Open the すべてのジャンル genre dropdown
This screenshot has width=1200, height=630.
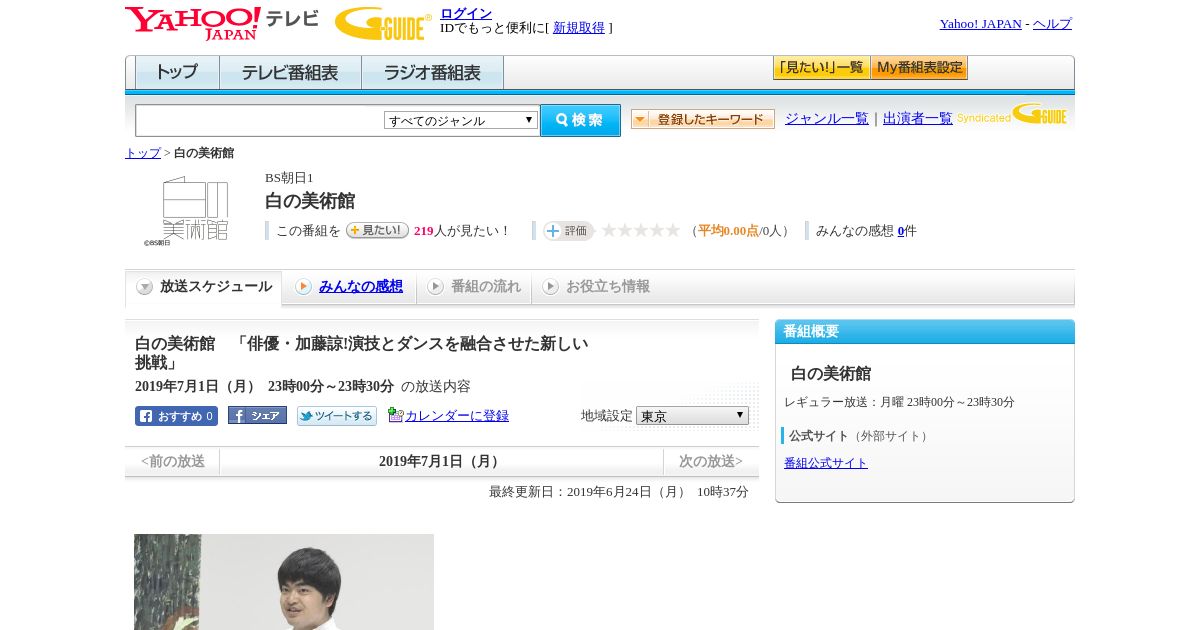click(461, 120)
